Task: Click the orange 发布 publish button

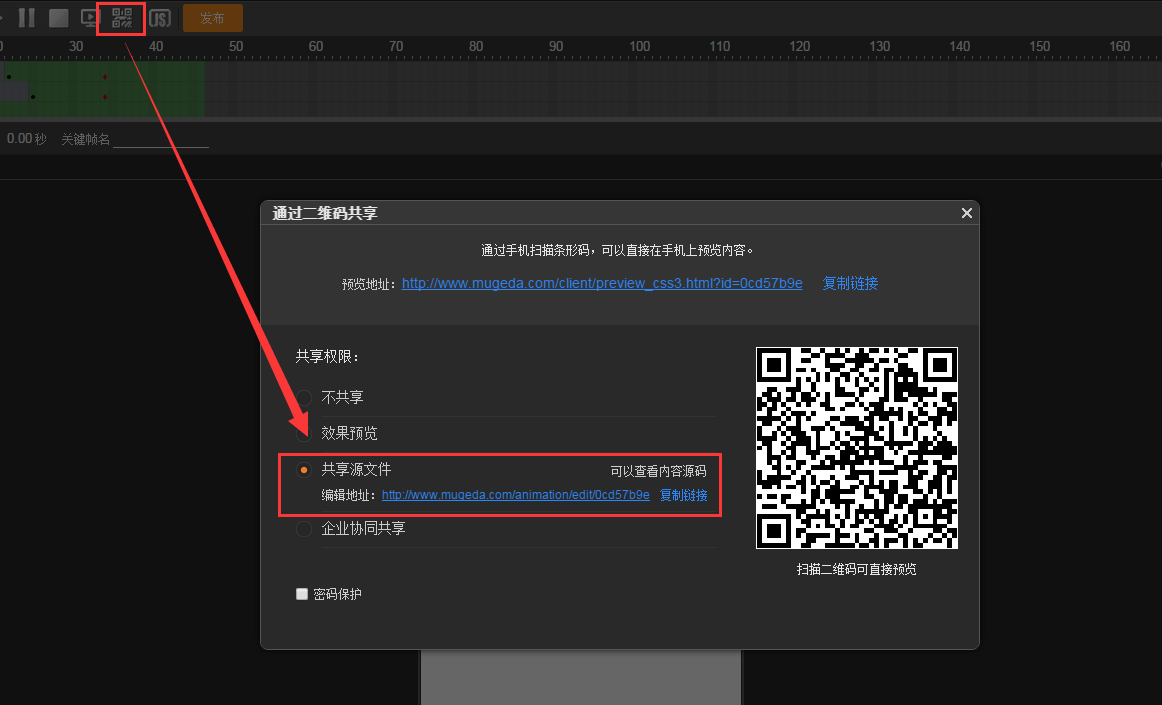Action: pos(213,18)
